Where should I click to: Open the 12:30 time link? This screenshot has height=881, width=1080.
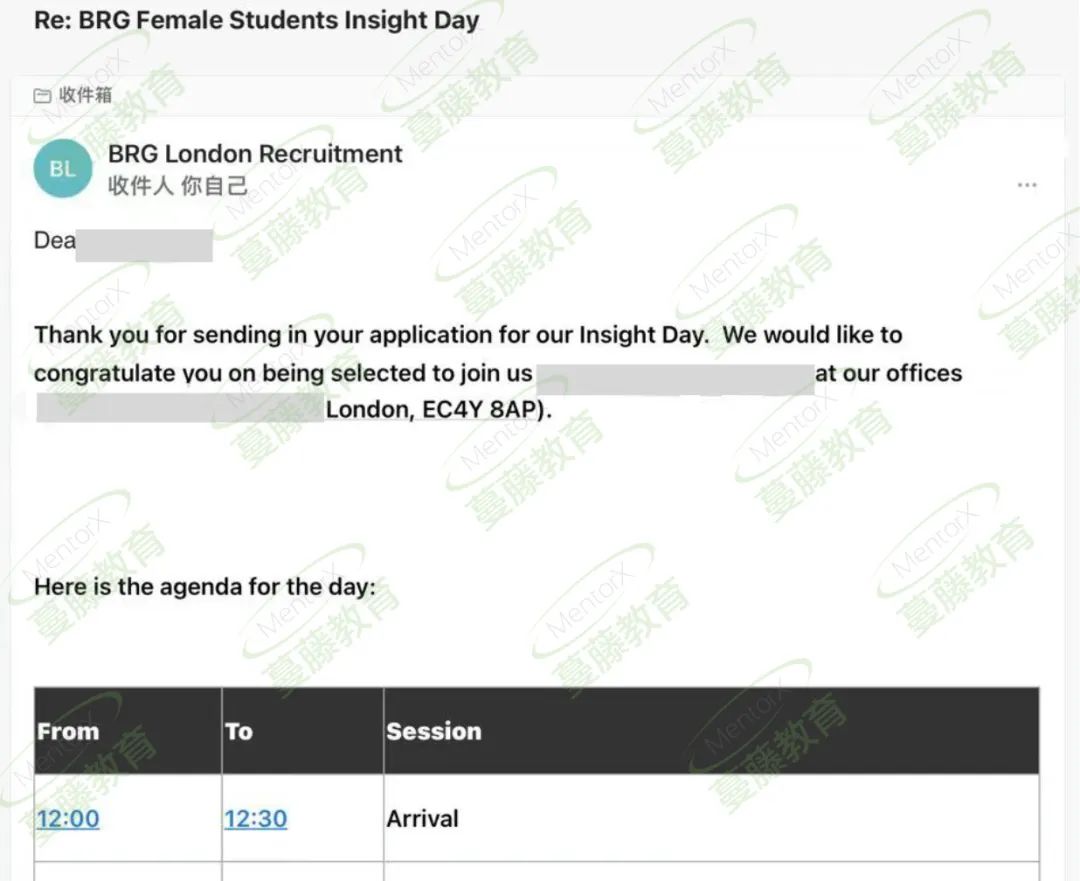(256, 818)
